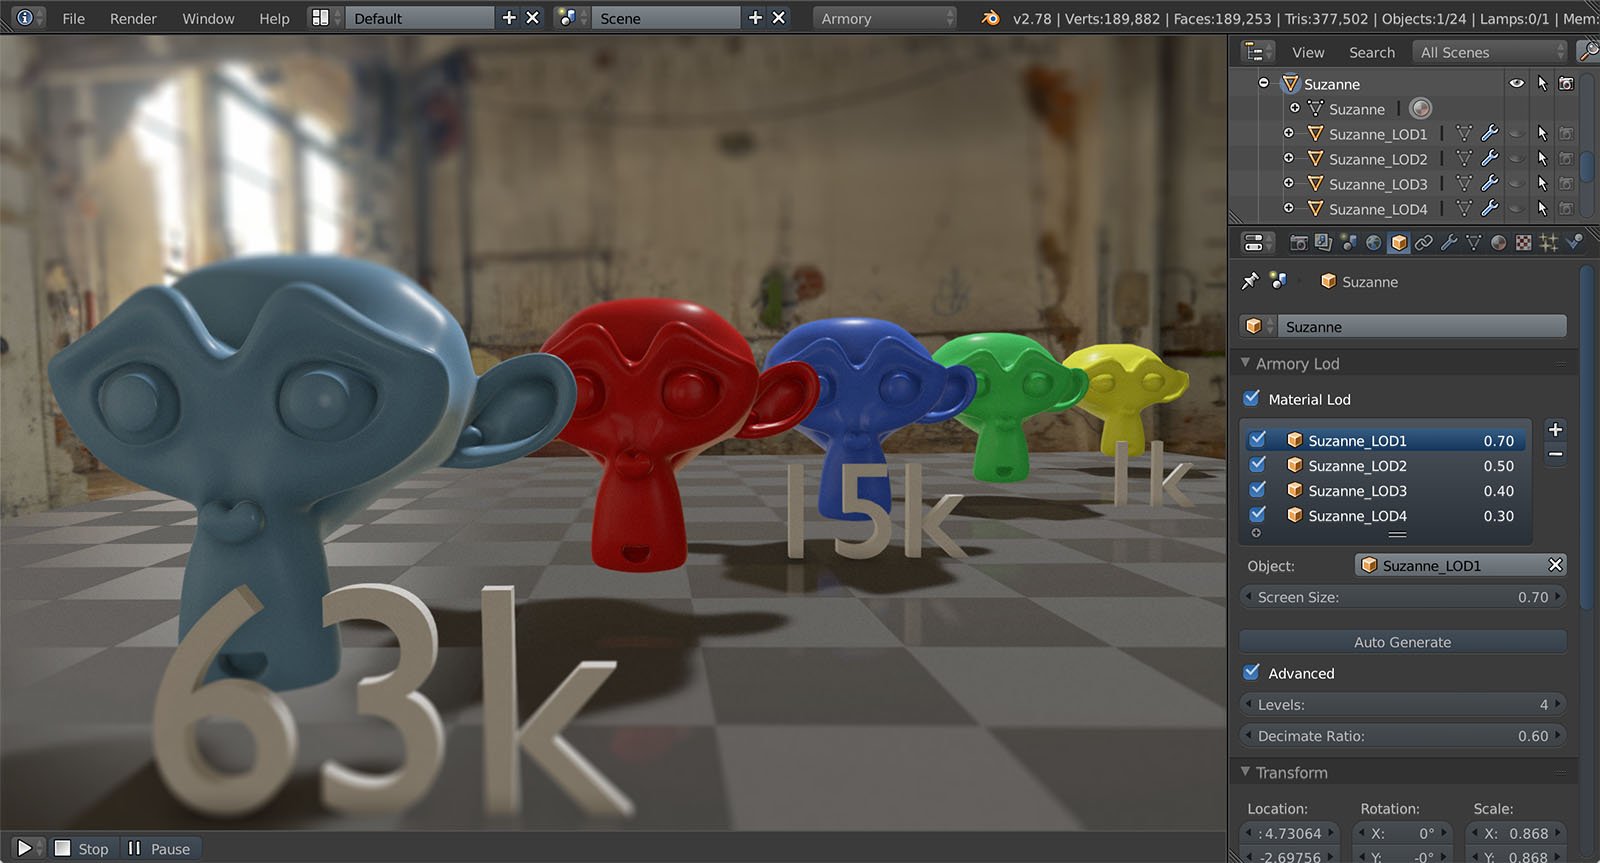
Task: Expand the Suzanne_LOD4 tree node
Action: (1288, 207)
